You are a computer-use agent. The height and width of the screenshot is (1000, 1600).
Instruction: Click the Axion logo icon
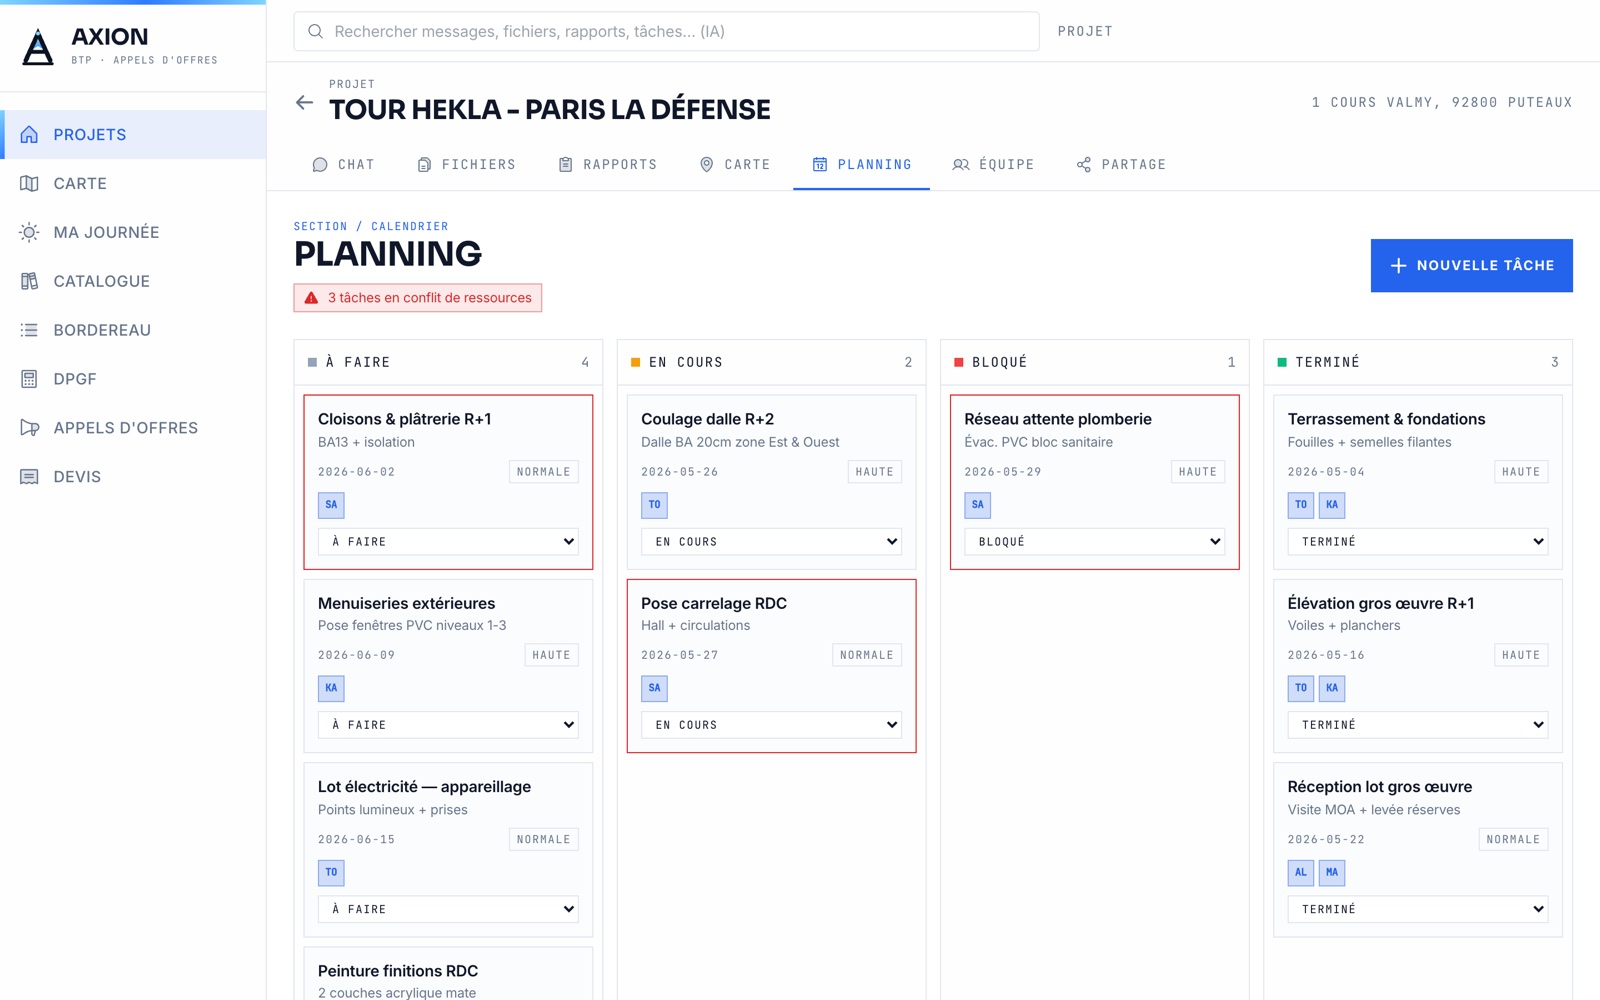click(x=38, y=47)
